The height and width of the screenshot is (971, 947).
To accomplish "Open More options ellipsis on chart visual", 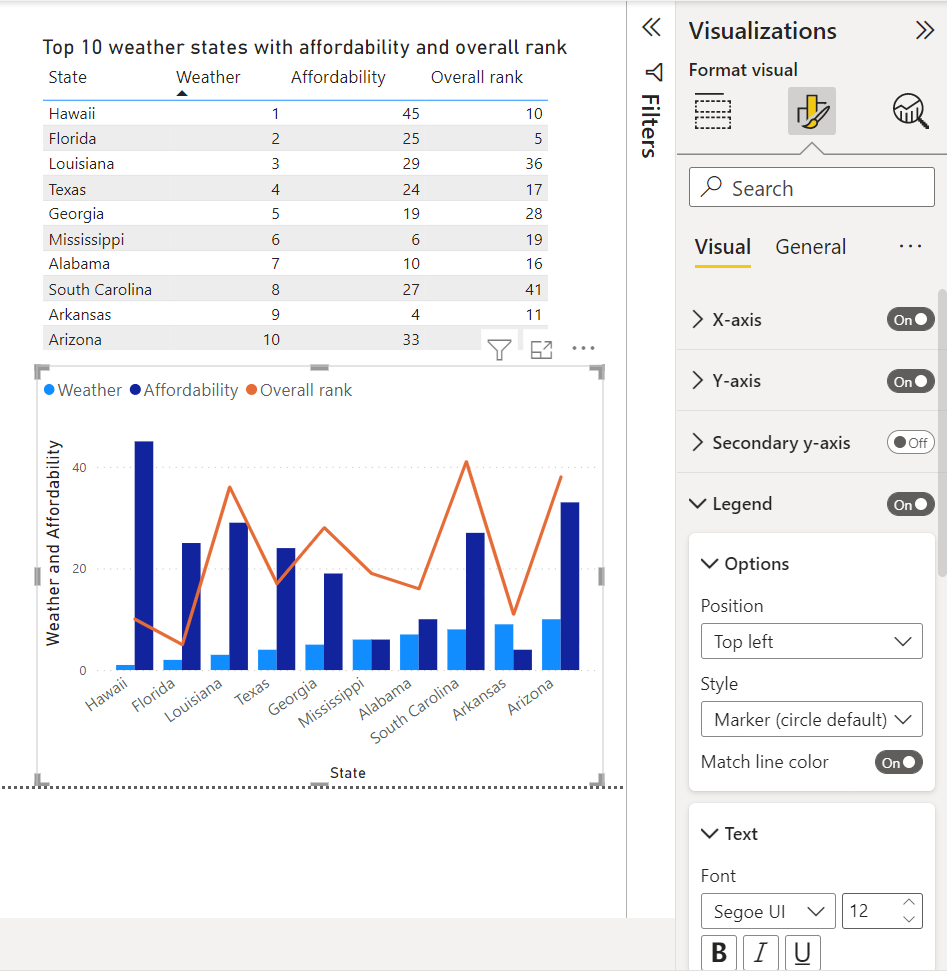I will pos(584,349).
